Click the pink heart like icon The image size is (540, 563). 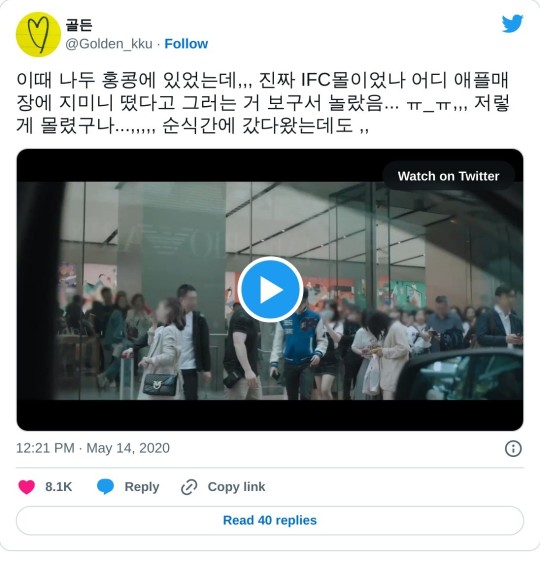pos(27,487)
